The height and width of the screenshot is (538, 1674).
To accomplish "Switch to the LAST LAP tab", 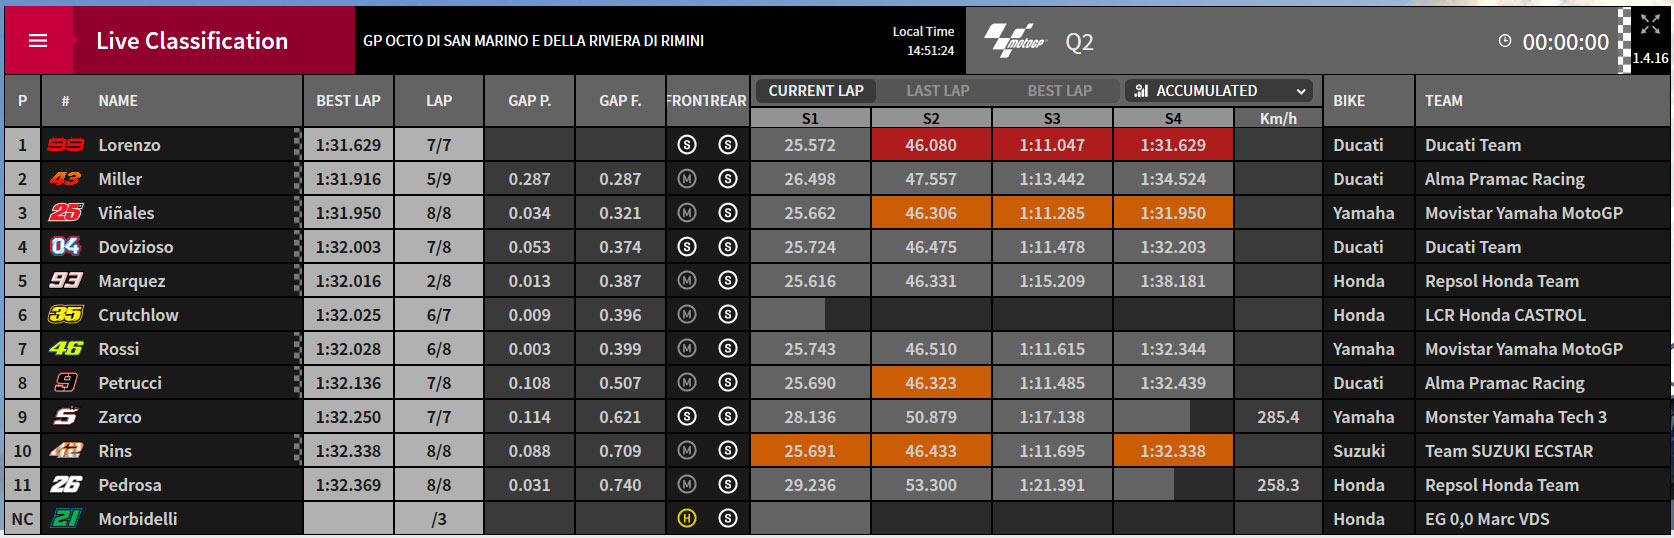I will pos(937,91).
